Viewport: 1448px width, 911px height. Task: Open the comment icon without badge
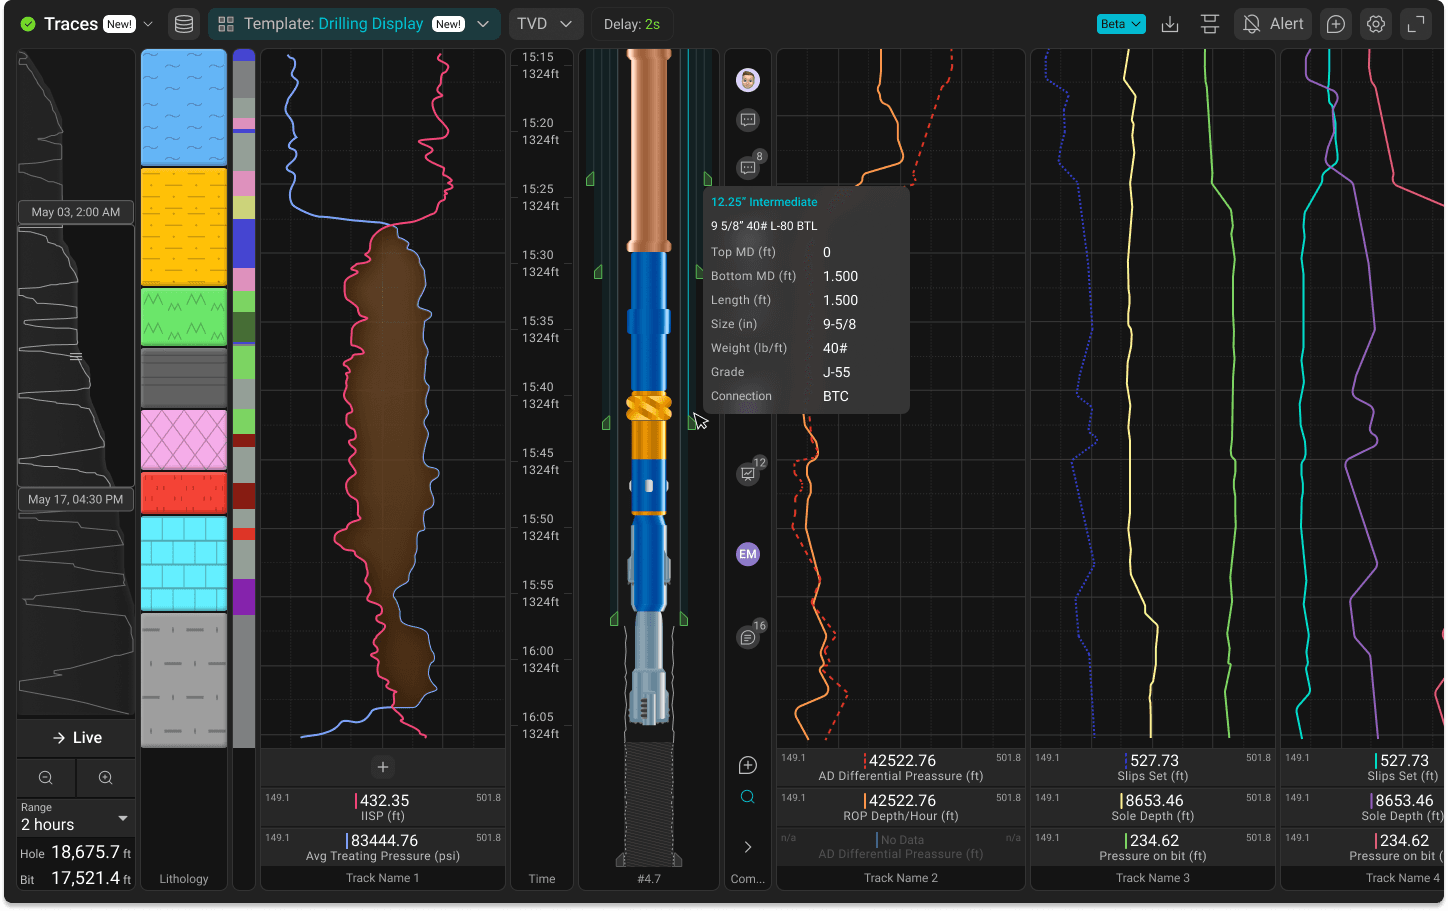[x=748, y=120]
